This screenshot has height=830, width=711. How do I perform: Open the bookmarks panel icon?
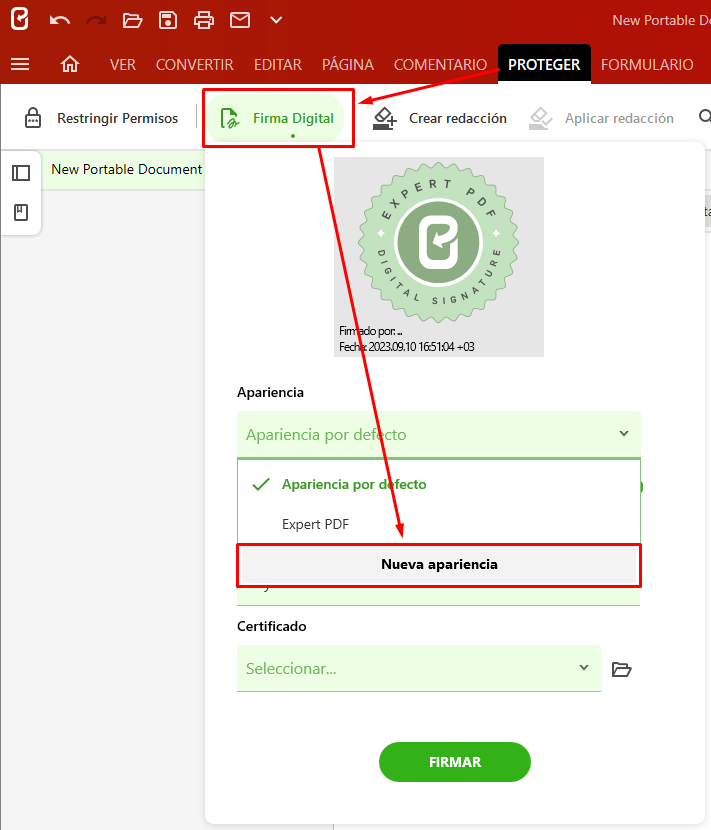21,213
